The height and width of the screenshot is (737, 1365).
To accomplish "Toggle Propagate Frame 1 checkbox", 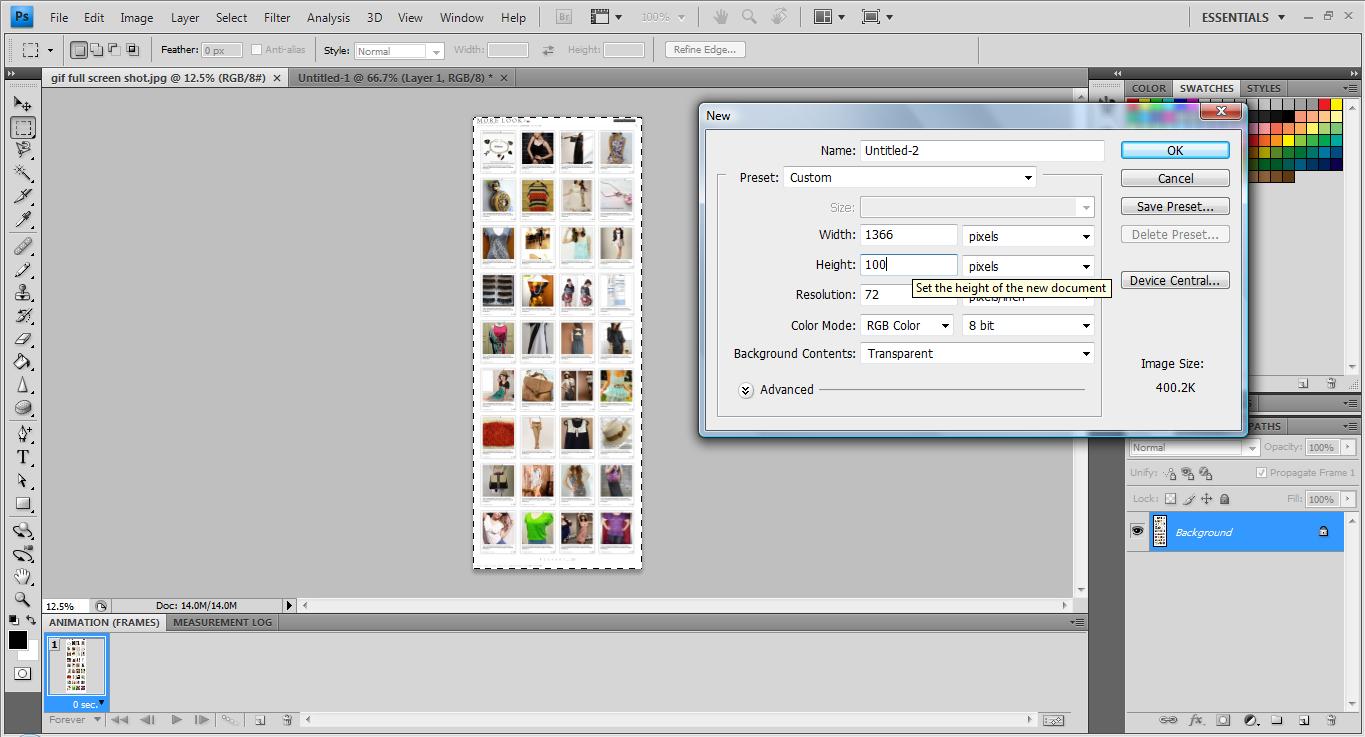I will coord(1261,473).
